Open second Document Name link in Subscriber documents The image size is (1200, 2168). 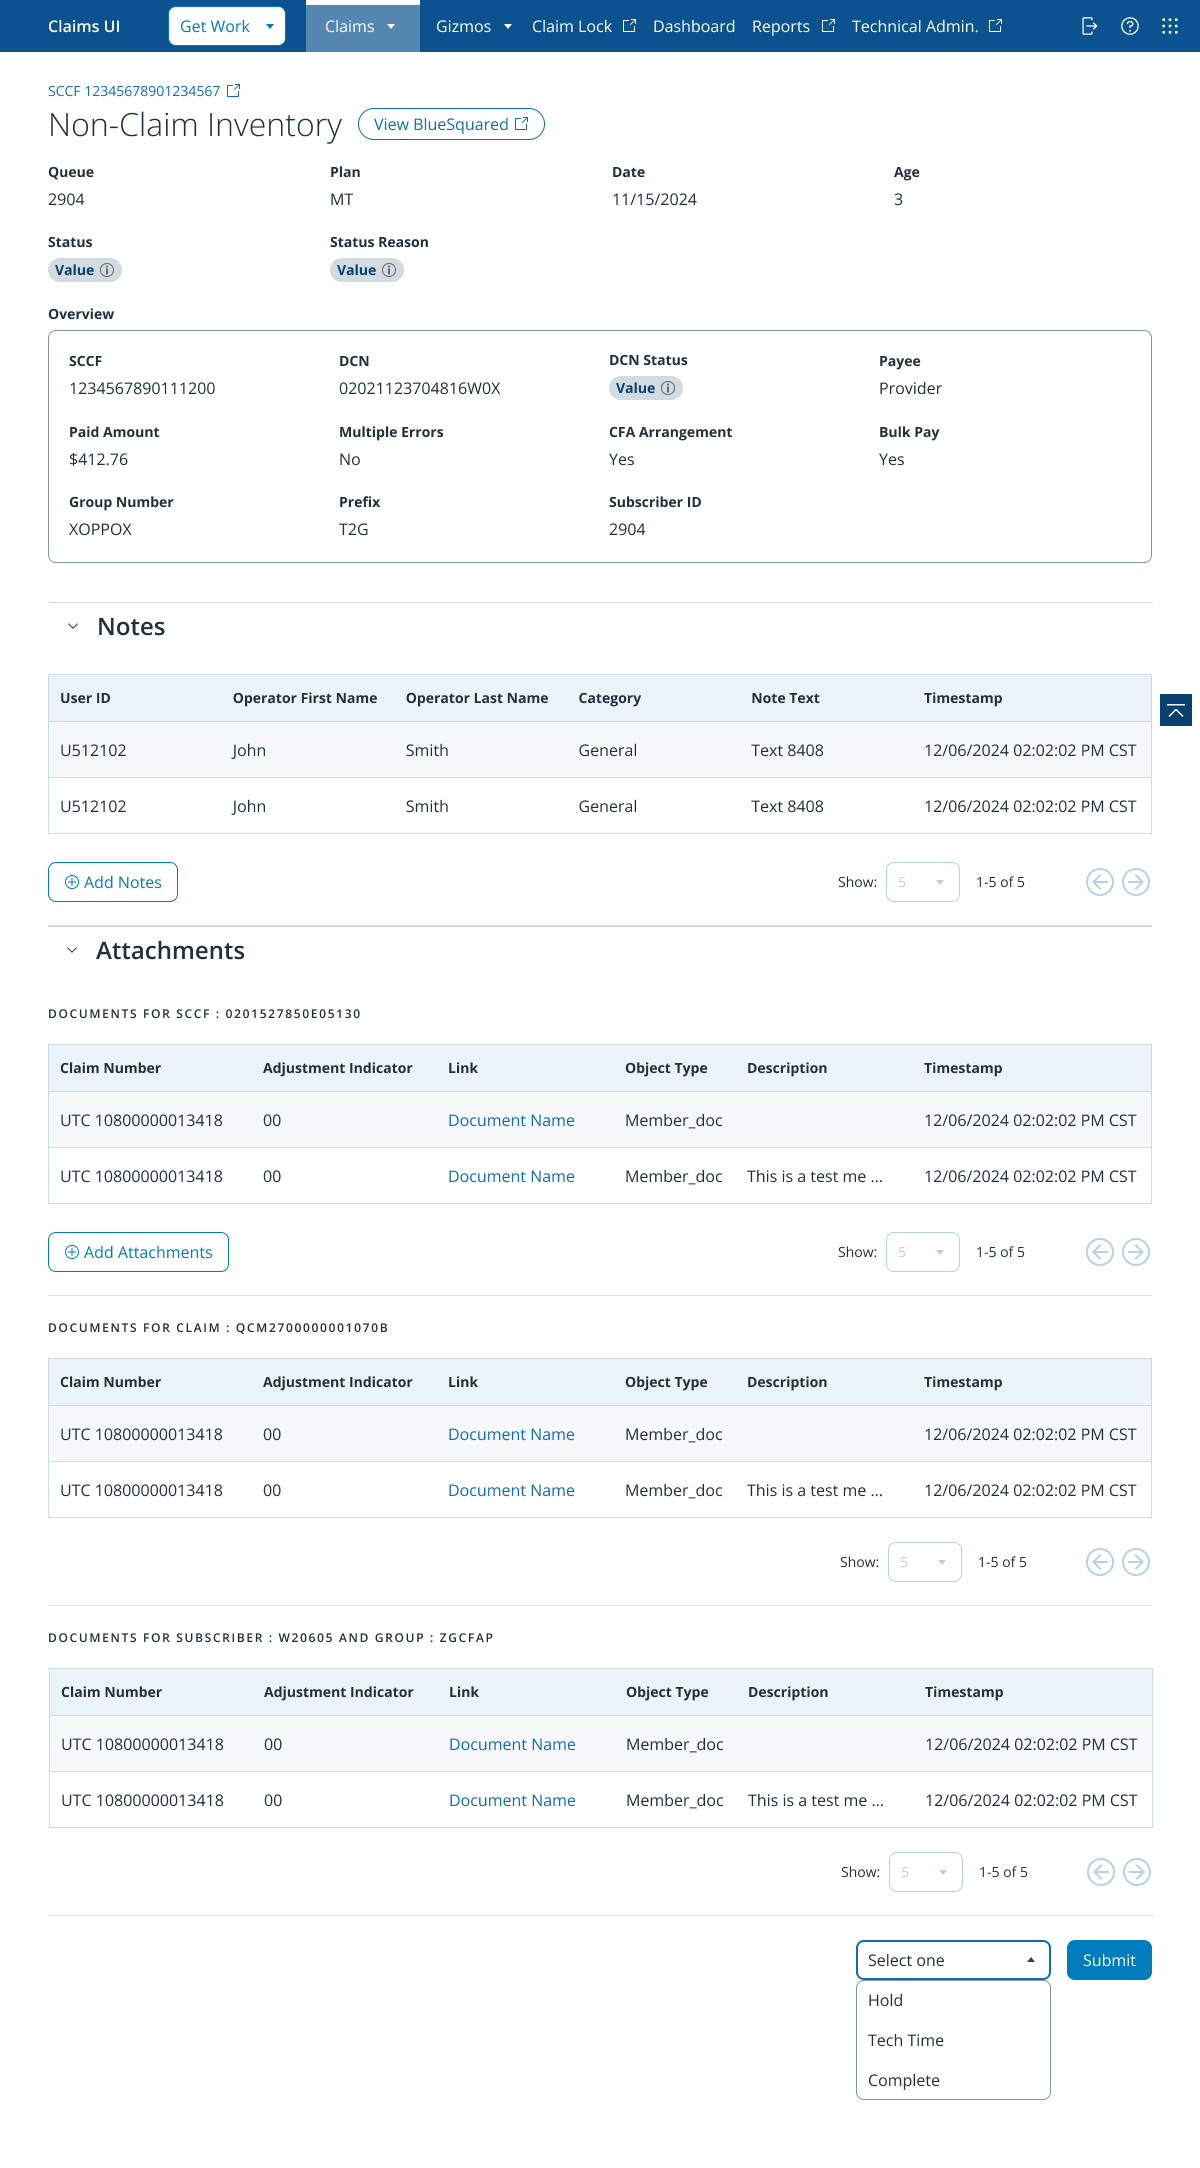coord(512,1800)
